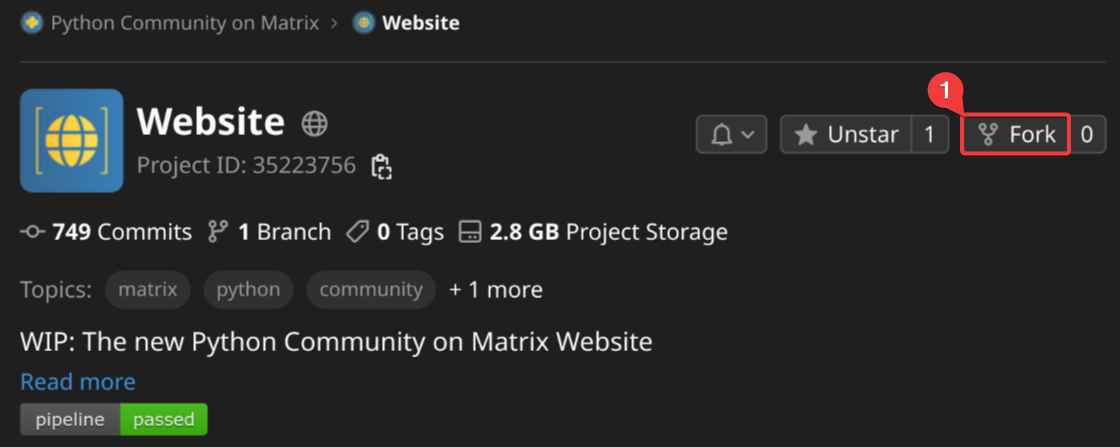The height and width of the screenshot is (447, 1120).
Task: Open the 749 Commits history
Action: 106,233
